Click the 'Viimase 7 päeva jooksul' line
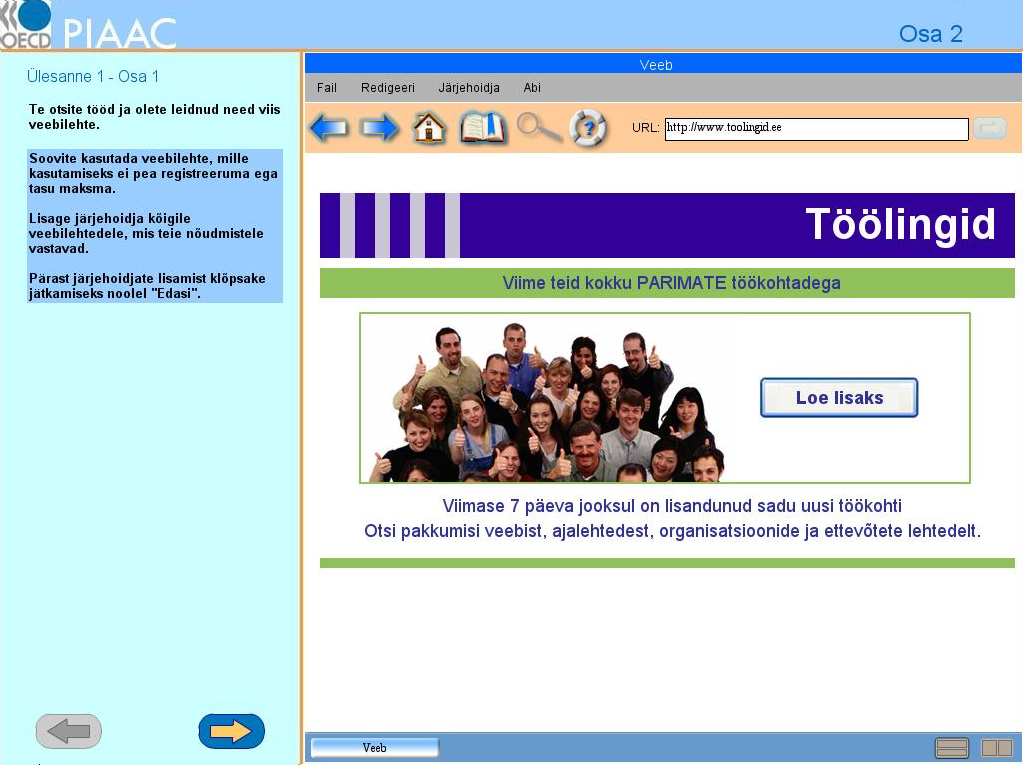The width and height of the screenshot is (1023, 765). coord(672,506)
